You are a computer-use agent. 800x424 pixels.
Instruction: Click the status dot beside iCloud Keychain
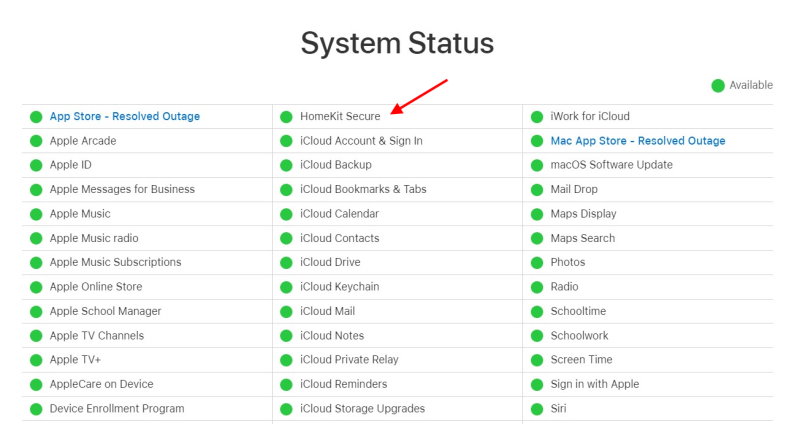point(286,287)
